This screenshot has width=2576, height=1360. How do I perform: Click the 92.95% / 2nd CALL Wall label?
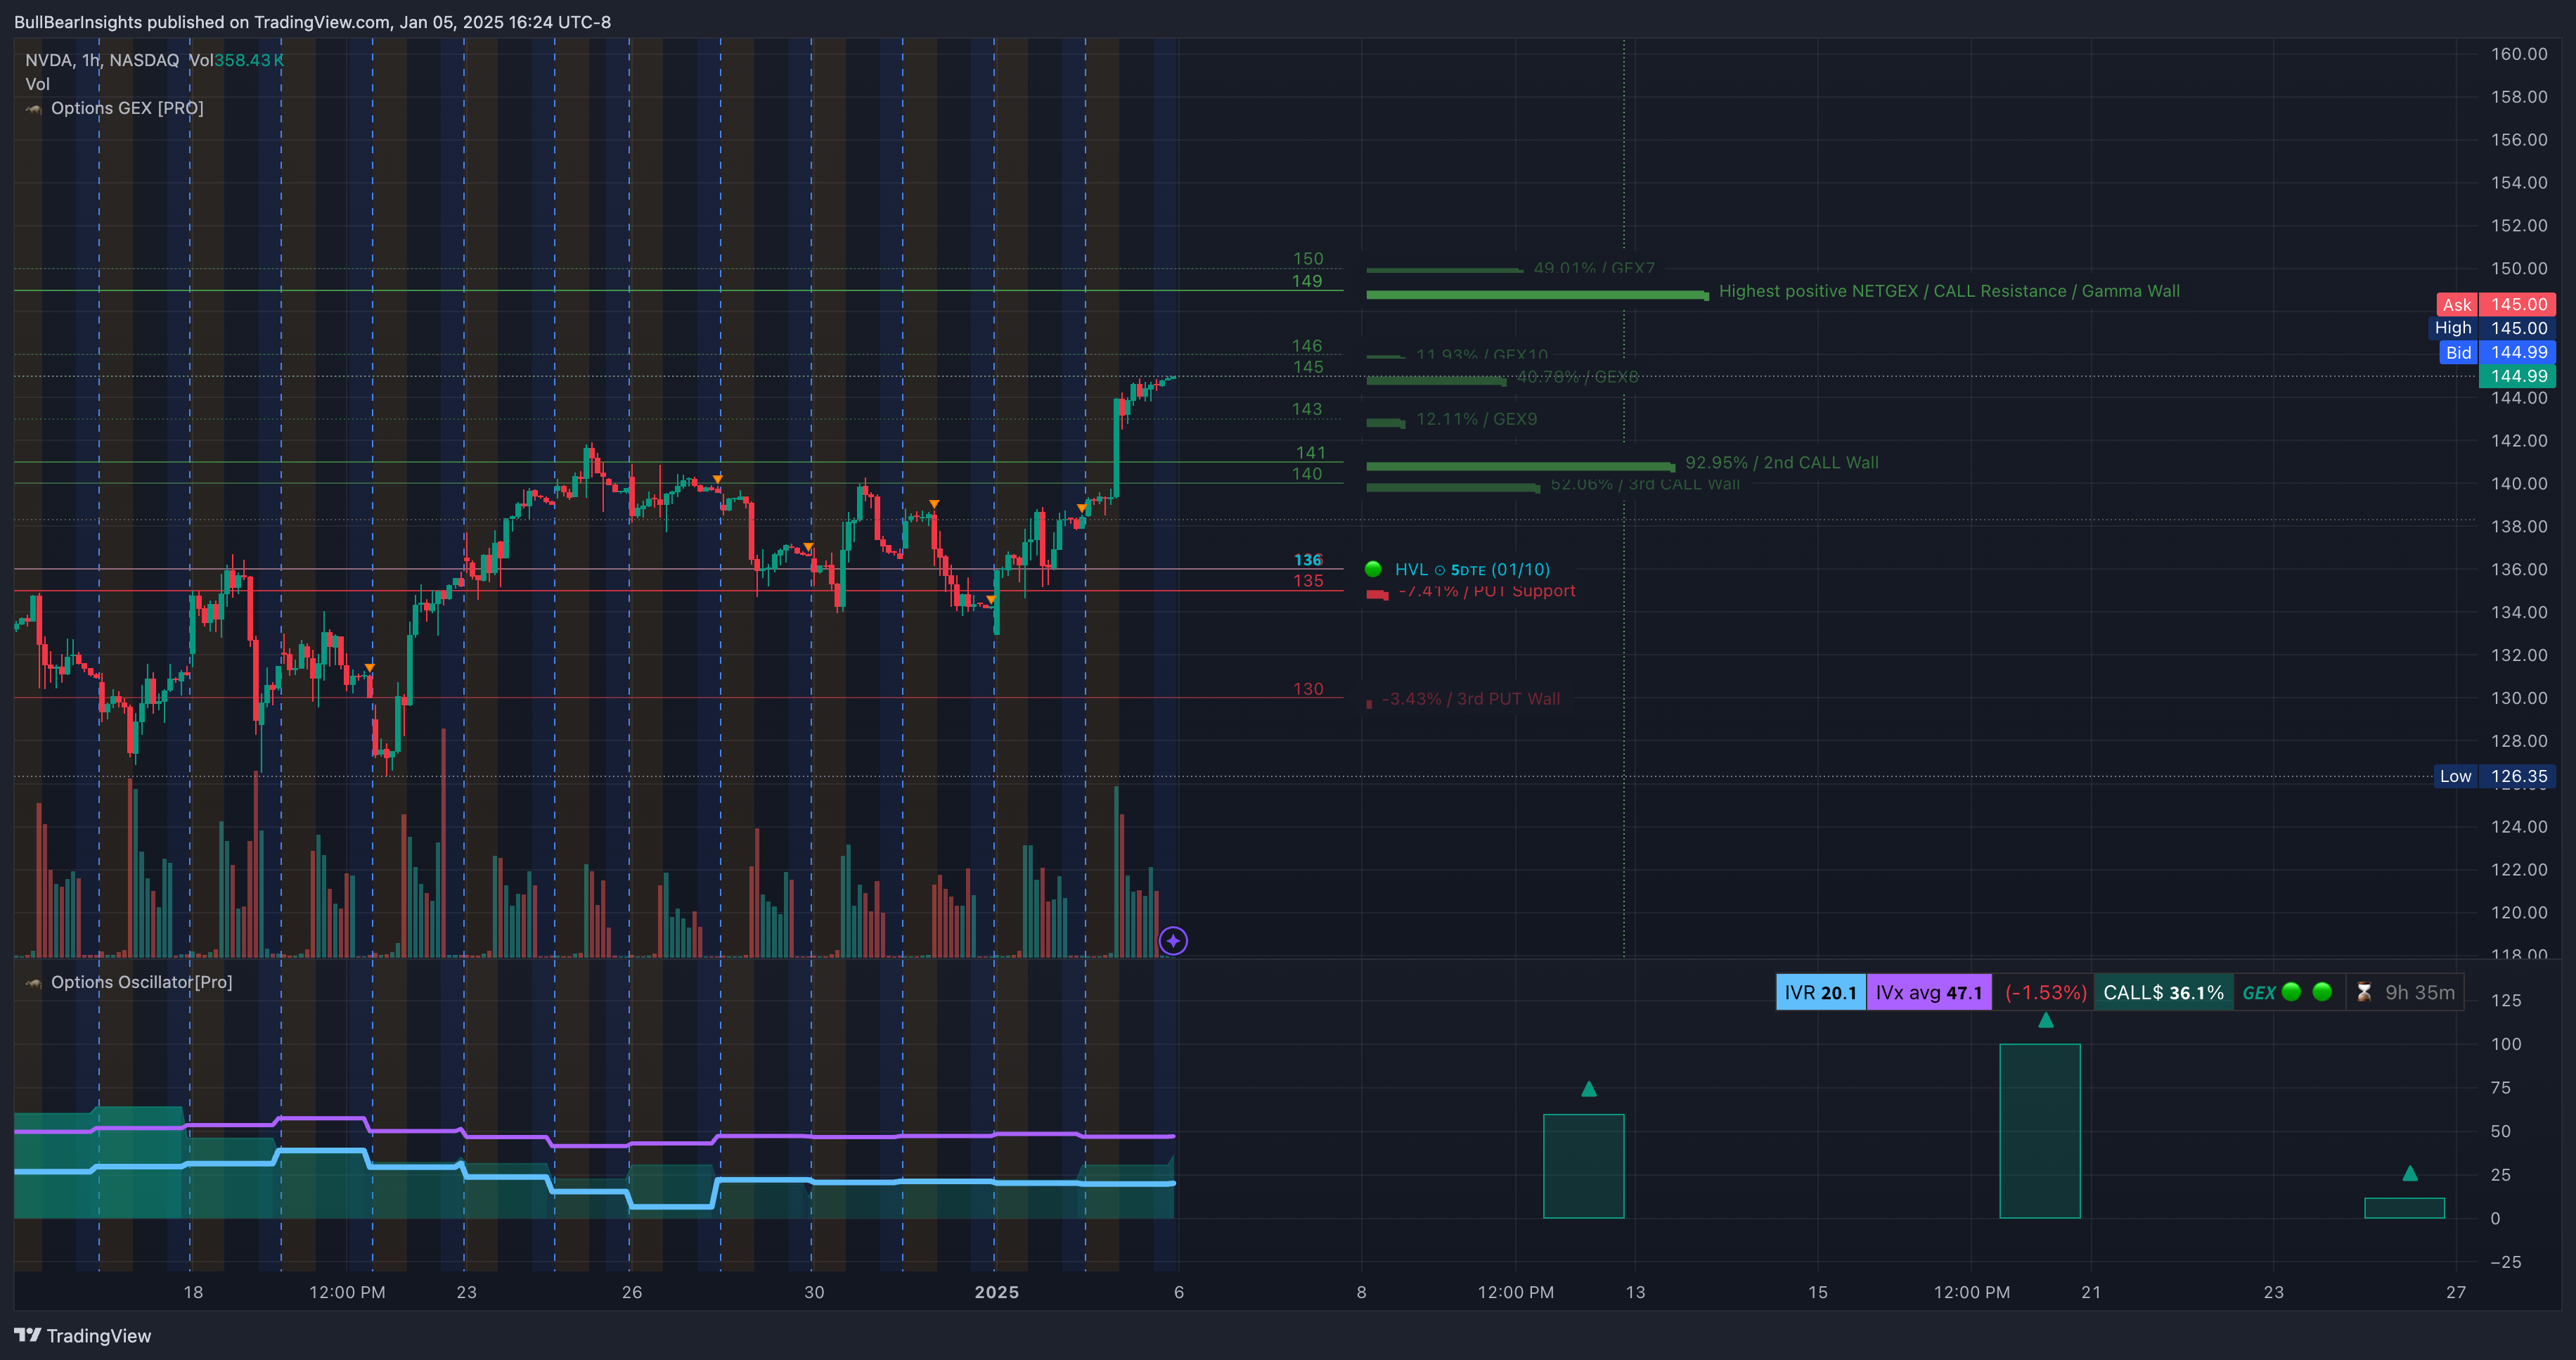click(1782, 462)
